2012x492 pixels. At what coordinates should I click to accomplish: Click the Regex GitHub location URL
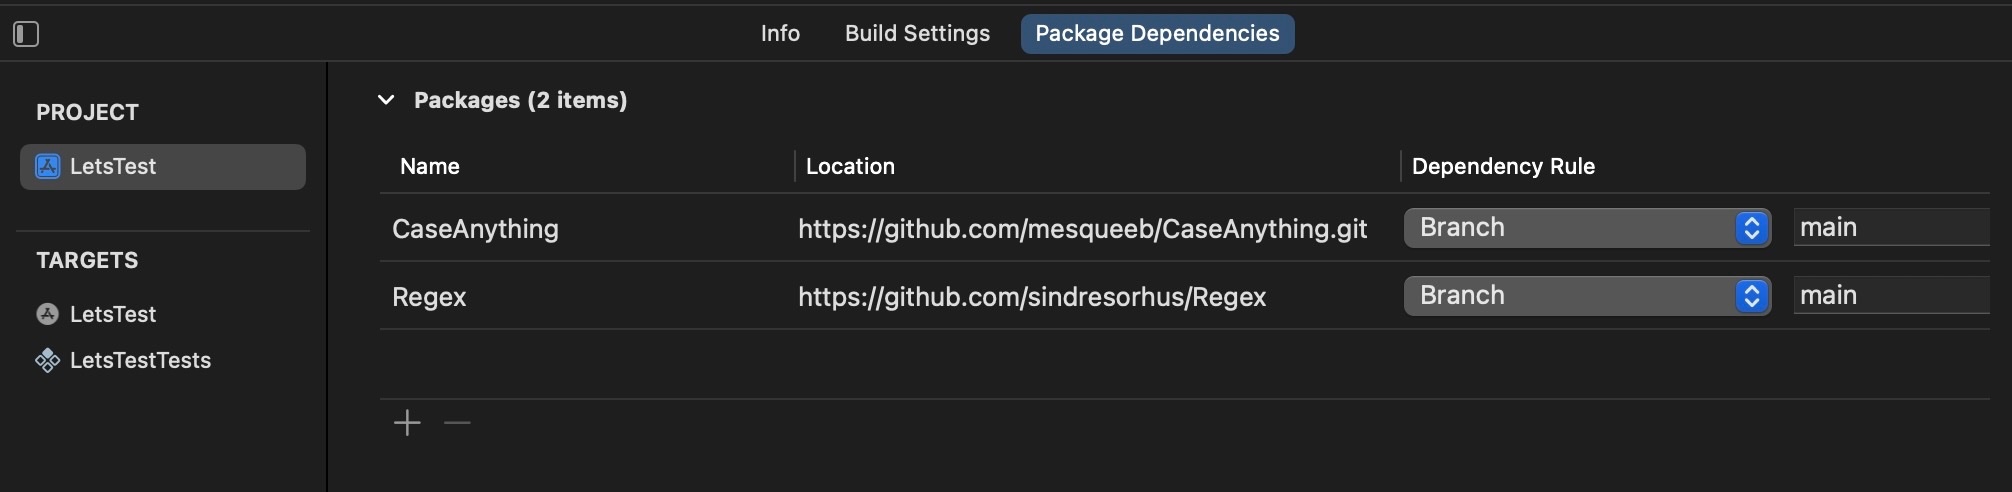(x=1031, y=297)
